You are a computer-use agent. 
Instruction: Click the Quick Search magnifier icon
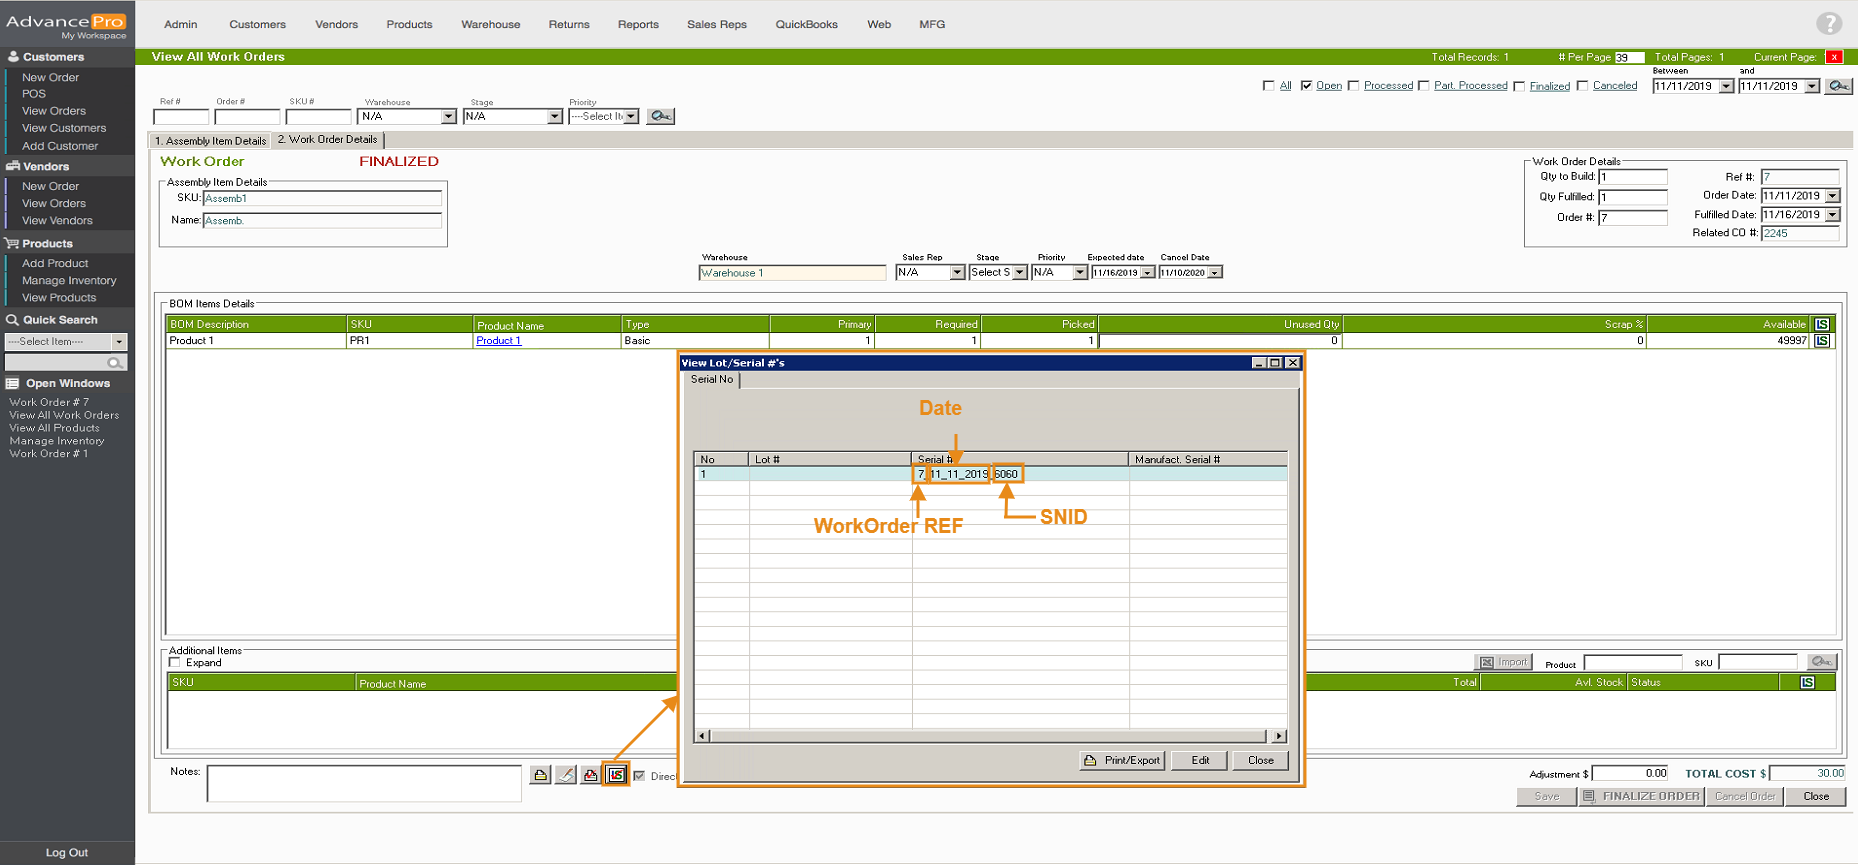[x=116, y=363]
